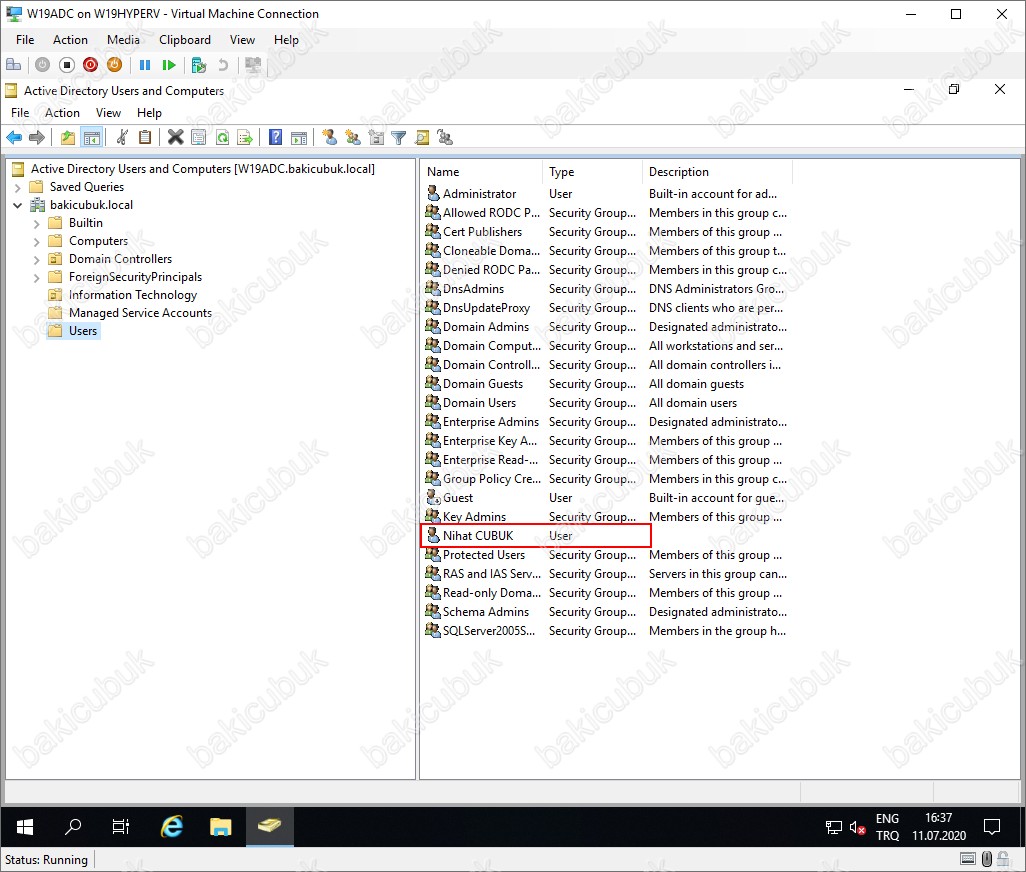Open the notification center icon

pos(992,828)
